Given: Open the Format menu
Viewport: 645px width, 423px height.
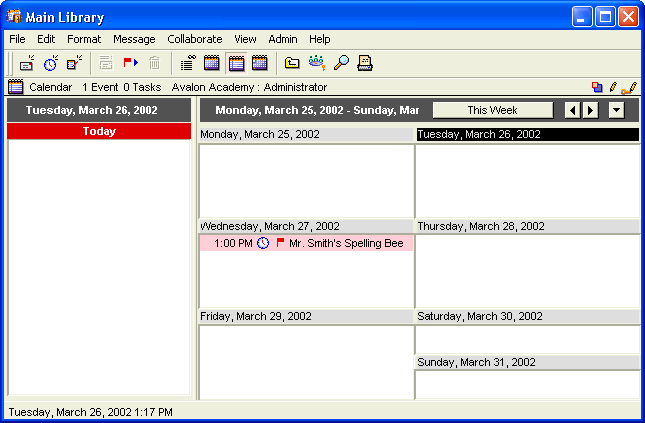Looking at the screenshot, I should [84, 39].
